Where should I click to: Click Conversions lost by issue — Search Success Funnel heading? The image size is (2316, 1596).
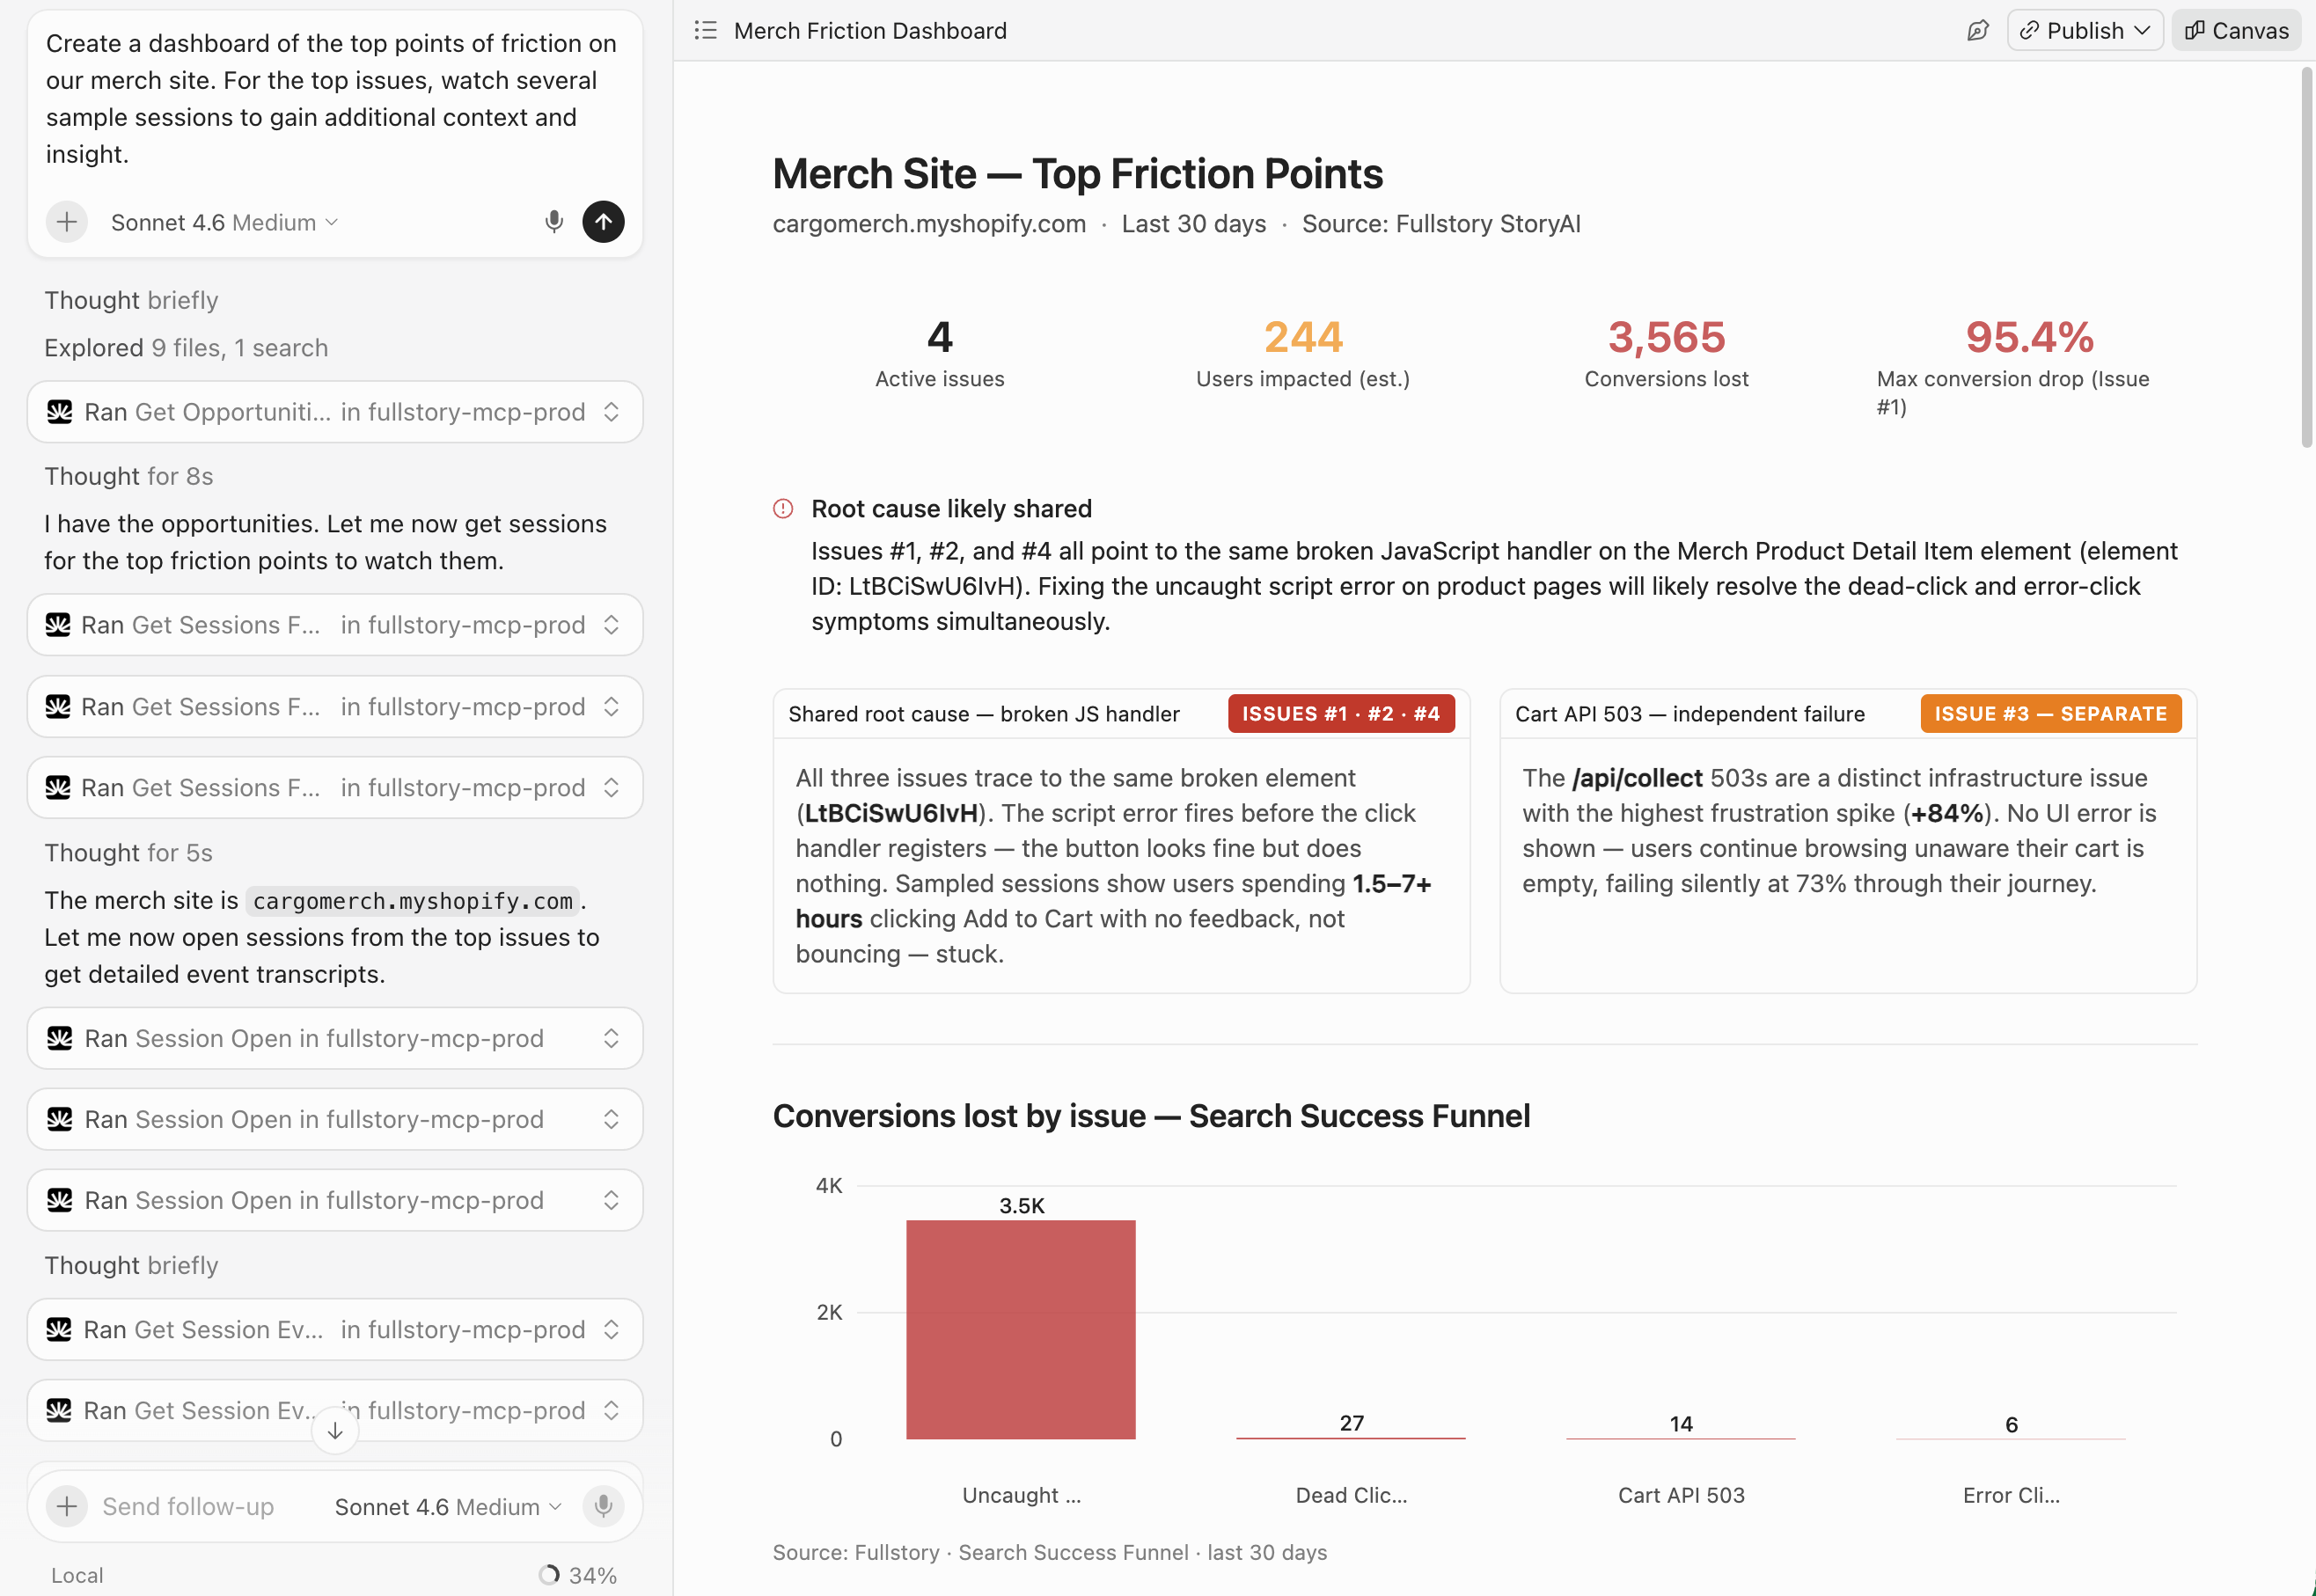1151,1116
